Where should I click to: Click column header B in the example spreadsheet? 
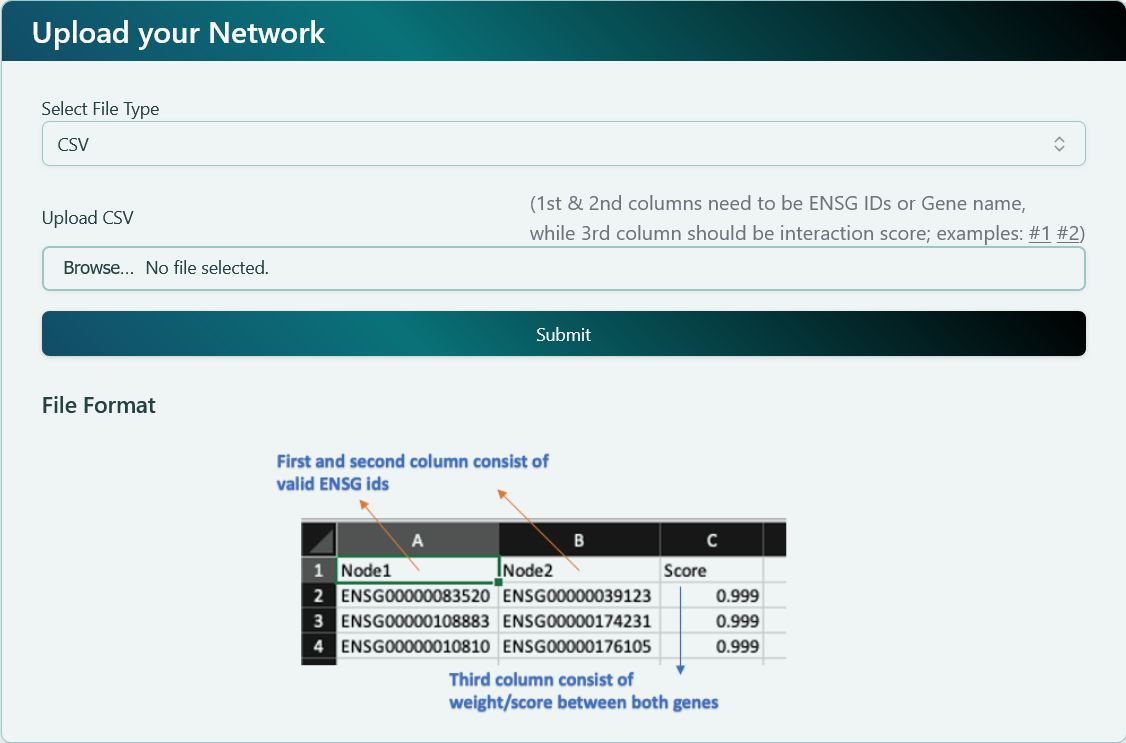579,539
